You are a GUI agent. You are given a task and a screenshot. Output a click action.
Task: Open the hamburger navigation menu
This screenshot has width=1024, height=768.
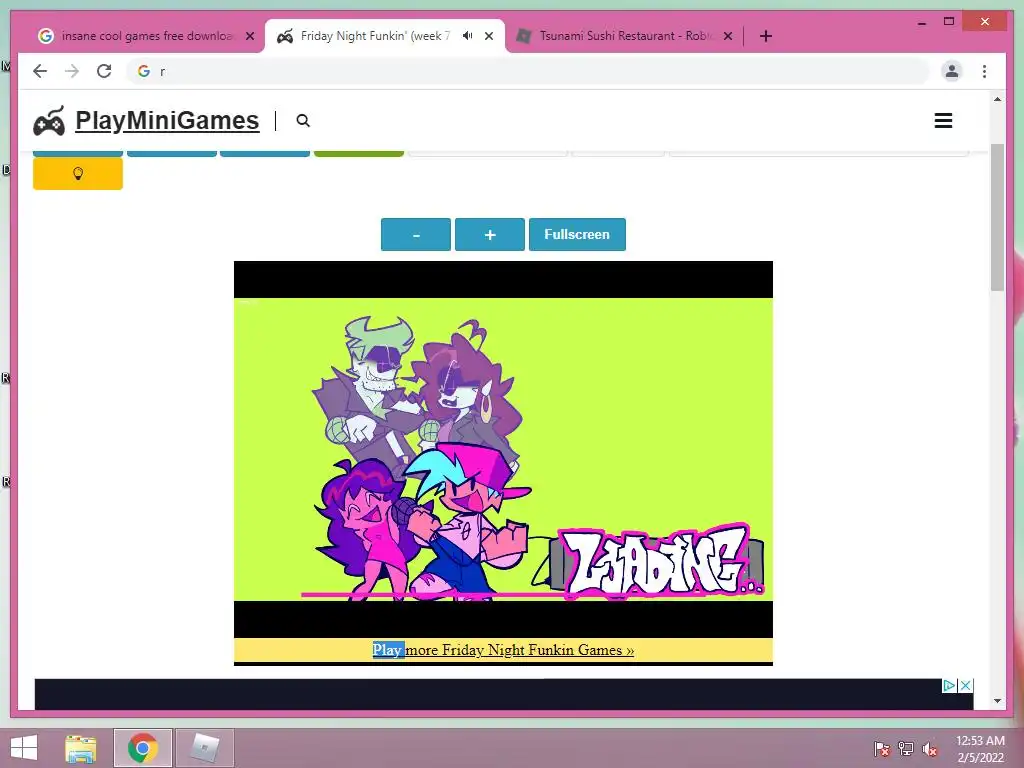(943, 121)
